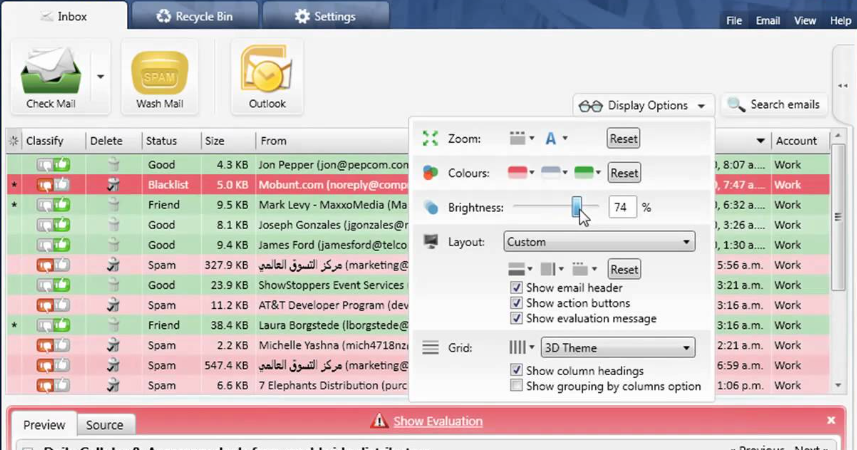Screen dimensions: 857x450
Task: Click the Wash Mail spam icon
Action: point(160,73)
